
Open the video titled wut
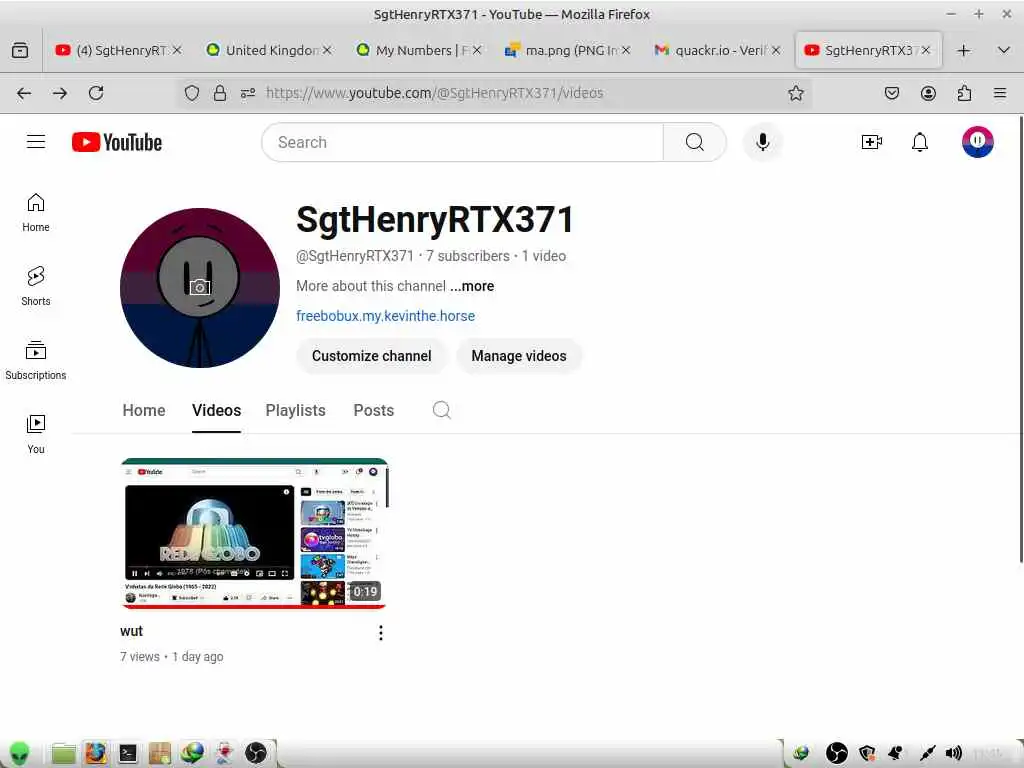(x=131, y=632)
